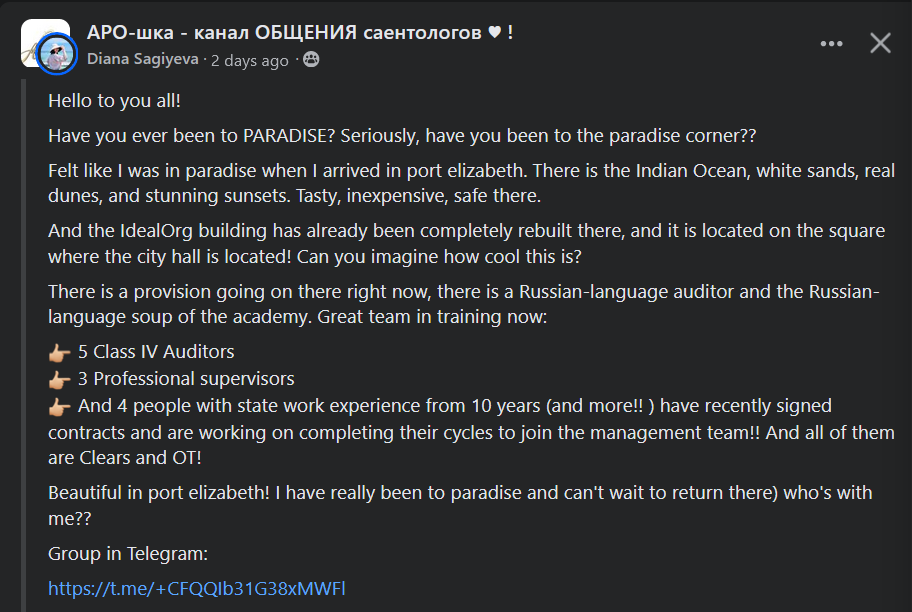The height and width of the screenshot is (612, 912).
Task: Open Diana Sagiyeva's profile name link
Action: tap(144, 60)
